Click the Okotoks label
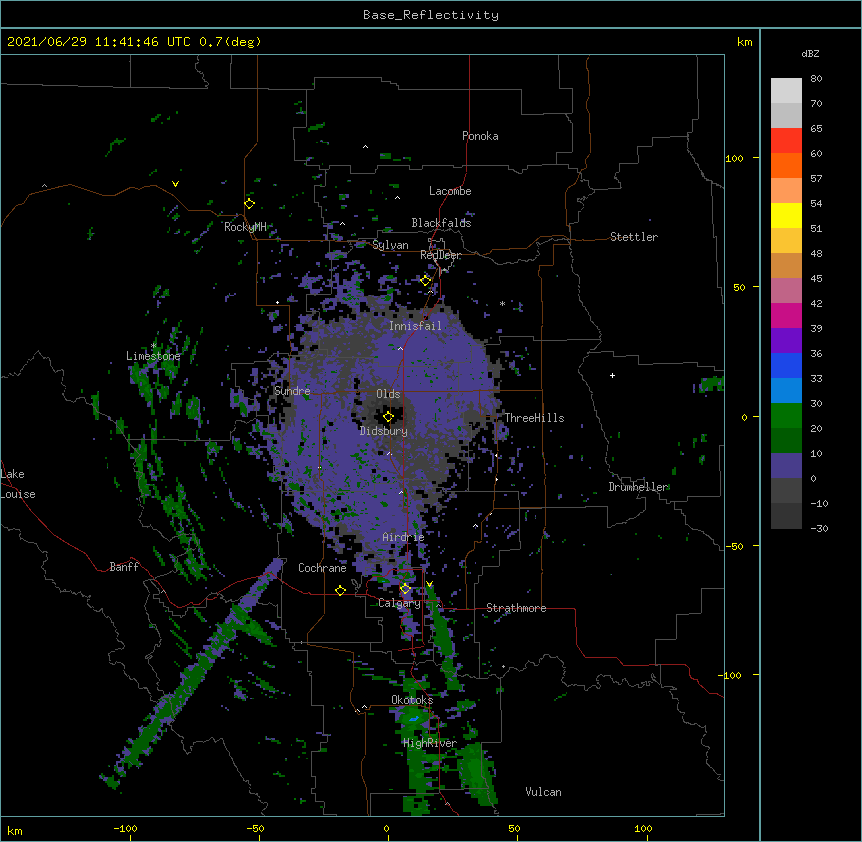This screenshot has width=862, height=842. [x=412, y=700]
